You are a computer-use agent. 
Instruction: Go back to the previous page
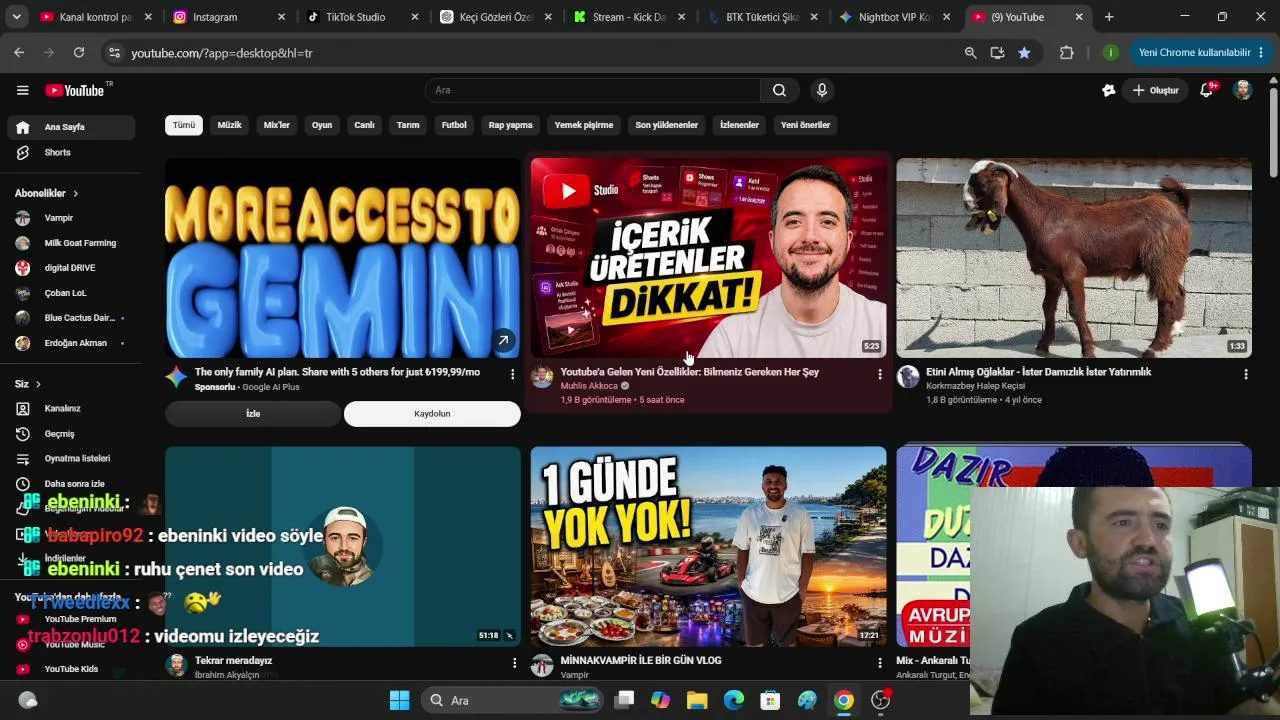(19, 53)
